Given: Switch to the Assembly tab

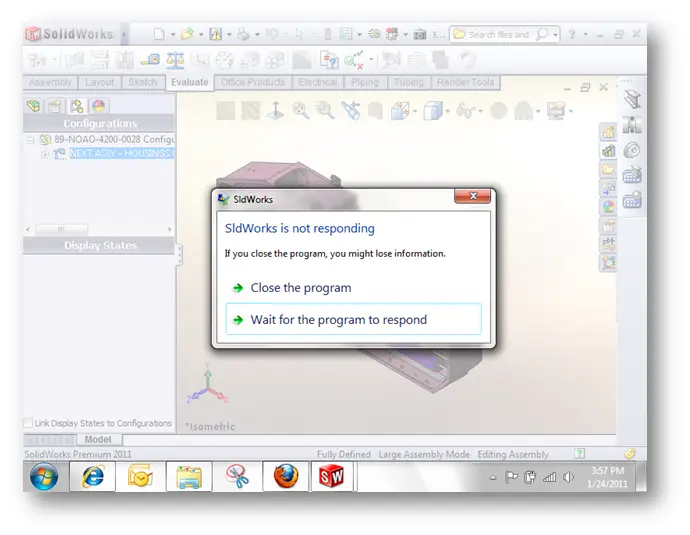Looking at the screenshot, I should [50, 82].
